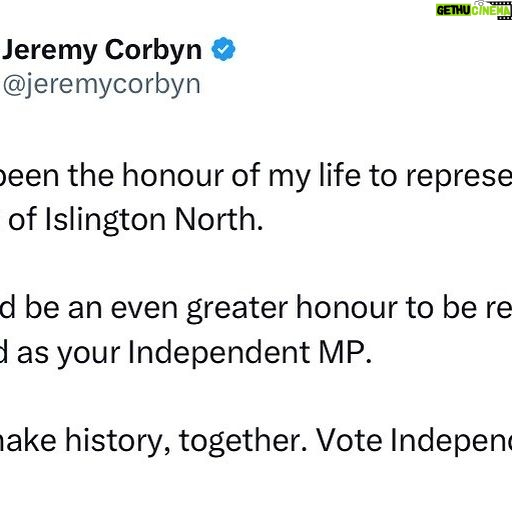Click the word "North." in the tweet
This screenshot has height=512, width=512.
click(x=219, y=219)
